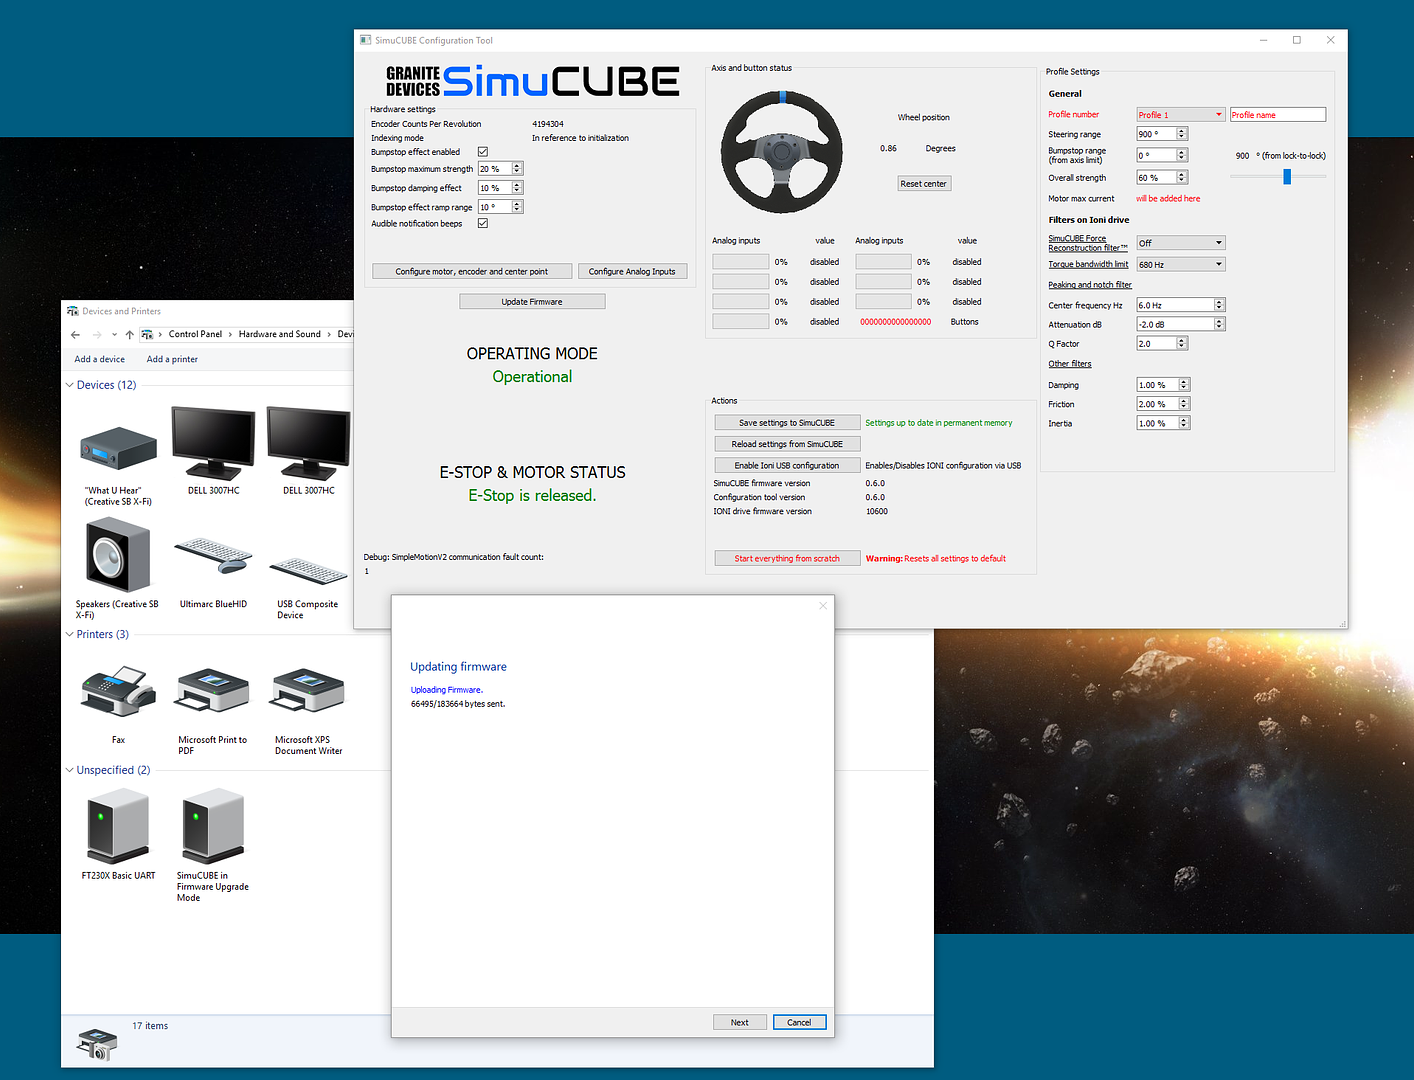Select the Microsoft Print to PDF icon
This screenshot has height=1080, width=1414.
point(213,690)
